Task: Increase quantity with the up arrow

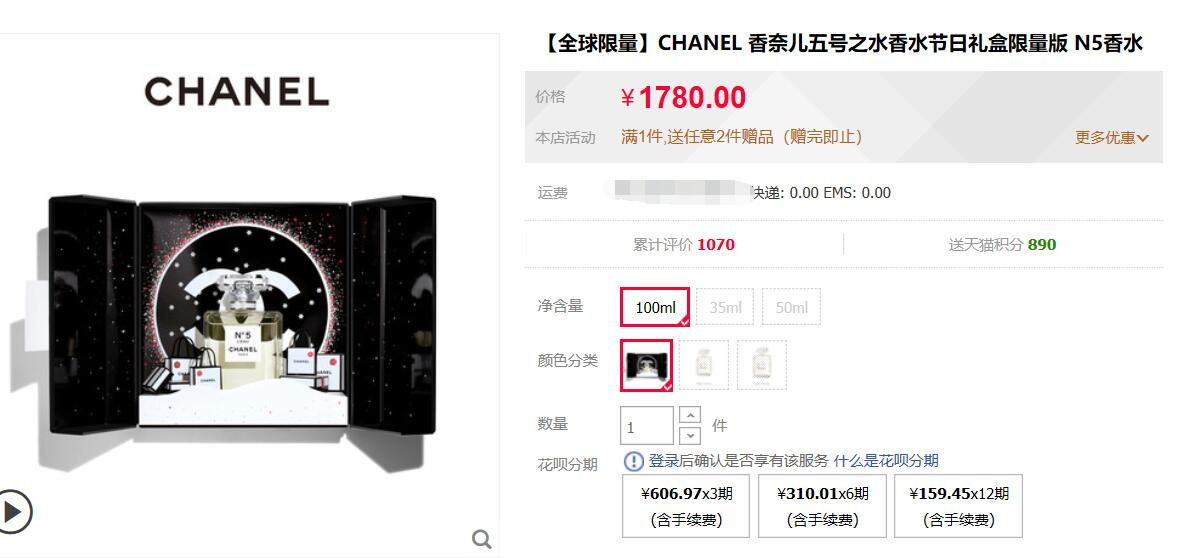Action: point(690,415)
